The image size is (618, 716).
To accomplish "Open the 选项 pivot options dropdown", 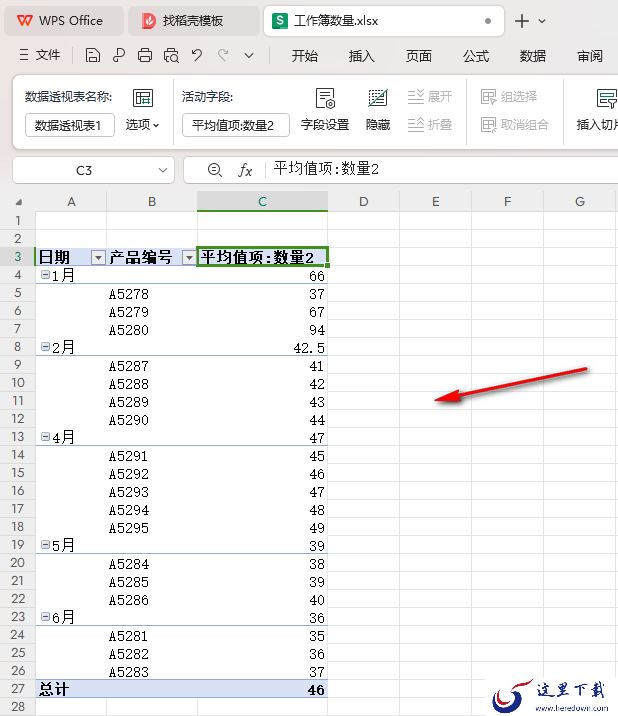I will [x=143, y=125].
